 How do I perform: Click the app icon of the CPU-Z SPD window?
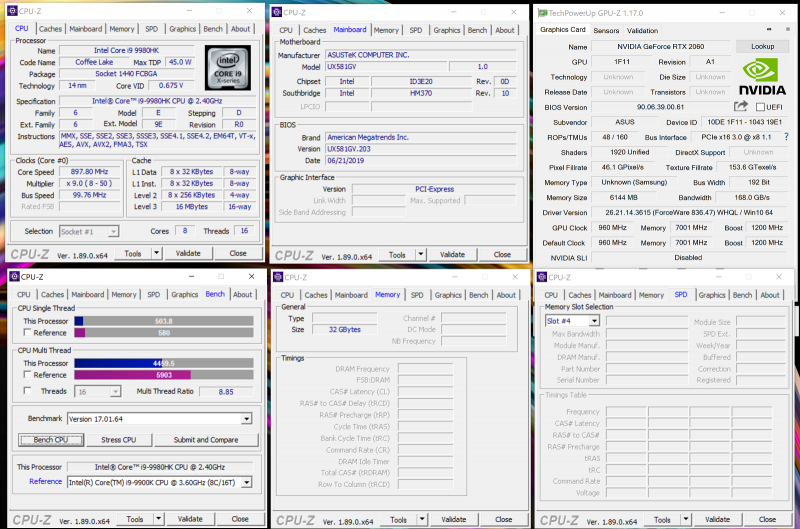coord(542,277)
